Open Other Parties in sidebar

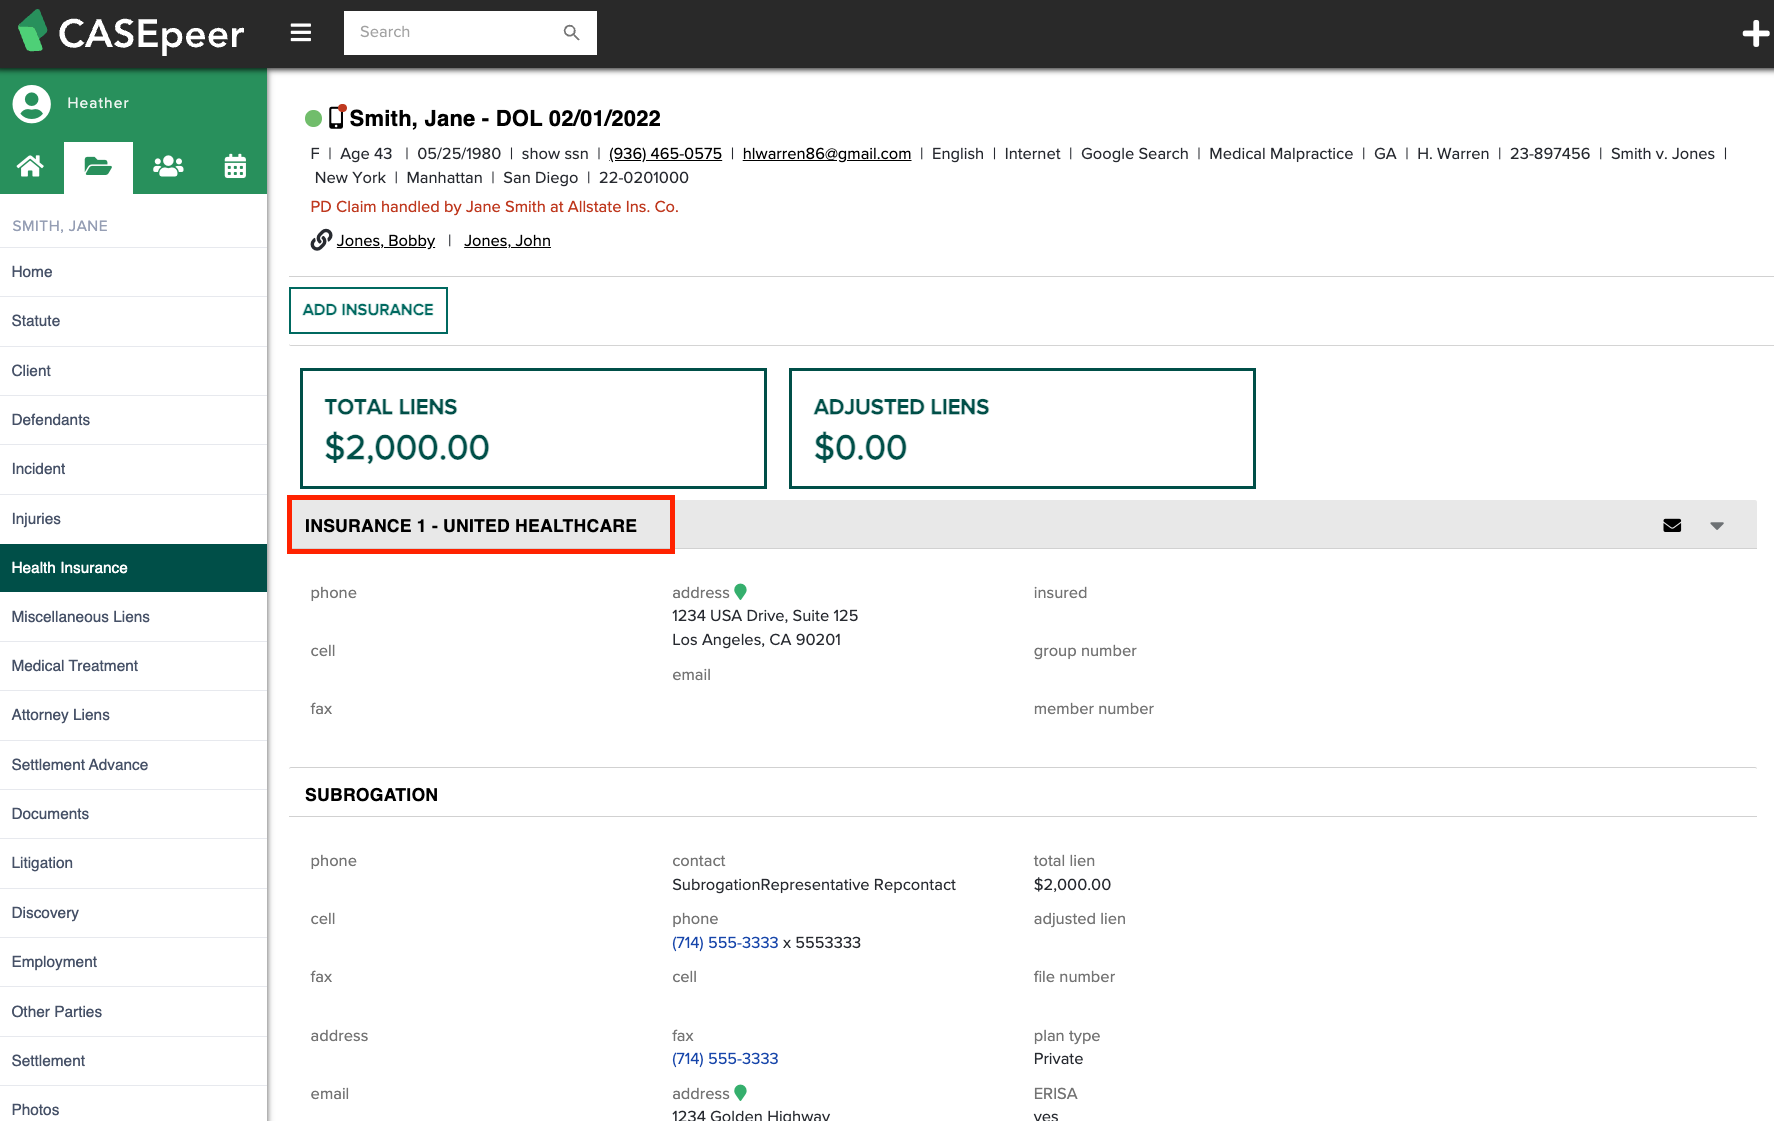[x=134, y=1012]
